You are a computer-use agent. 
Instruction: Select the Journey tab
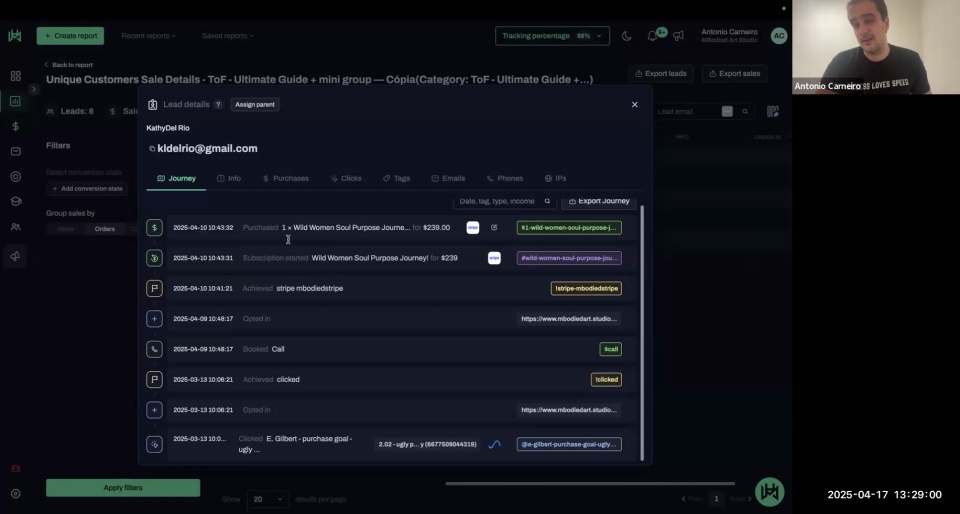tap(176, 179)
